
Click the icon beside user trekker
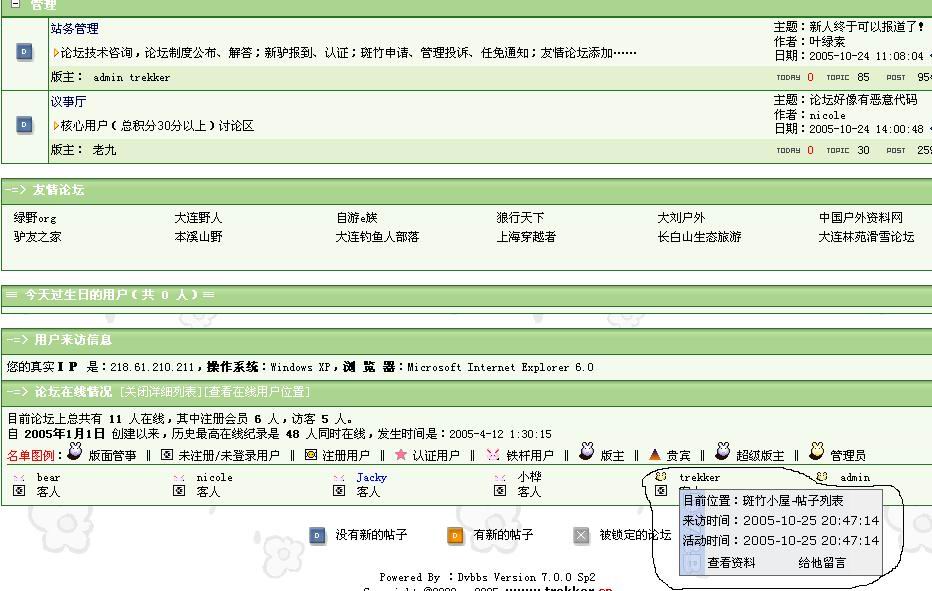[661, 477]
